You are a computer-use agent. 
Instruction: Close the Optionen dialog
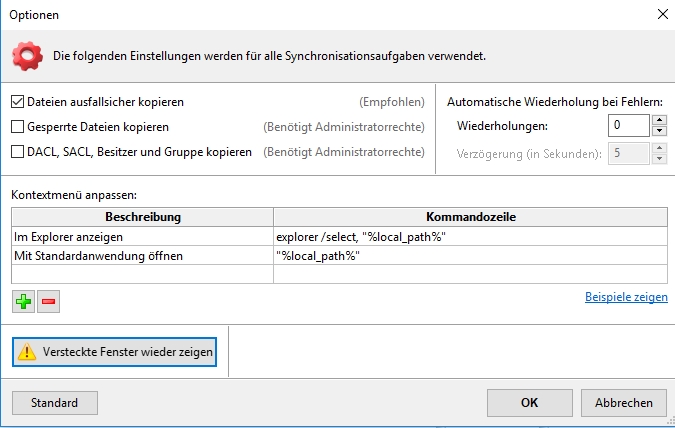pyautogui.click(x=663, y=14)
